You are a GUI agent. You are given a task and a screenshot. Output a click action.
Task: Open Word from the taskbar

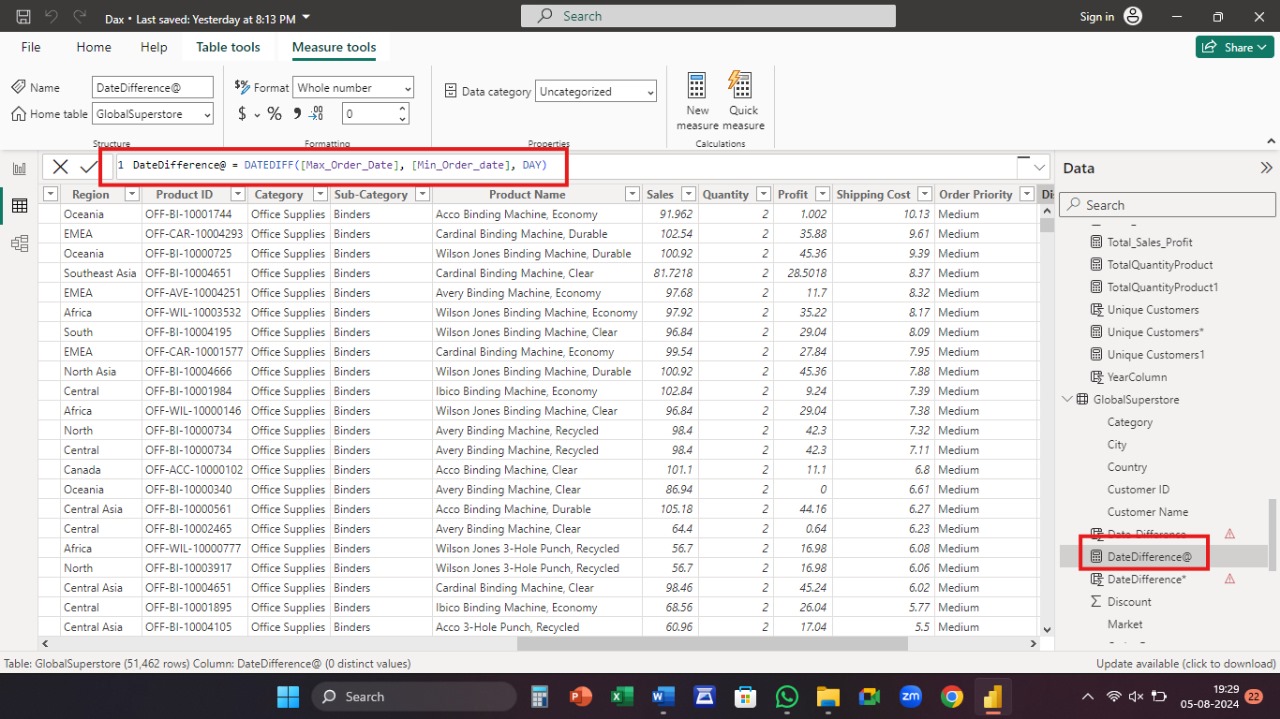tap(662, 696)
